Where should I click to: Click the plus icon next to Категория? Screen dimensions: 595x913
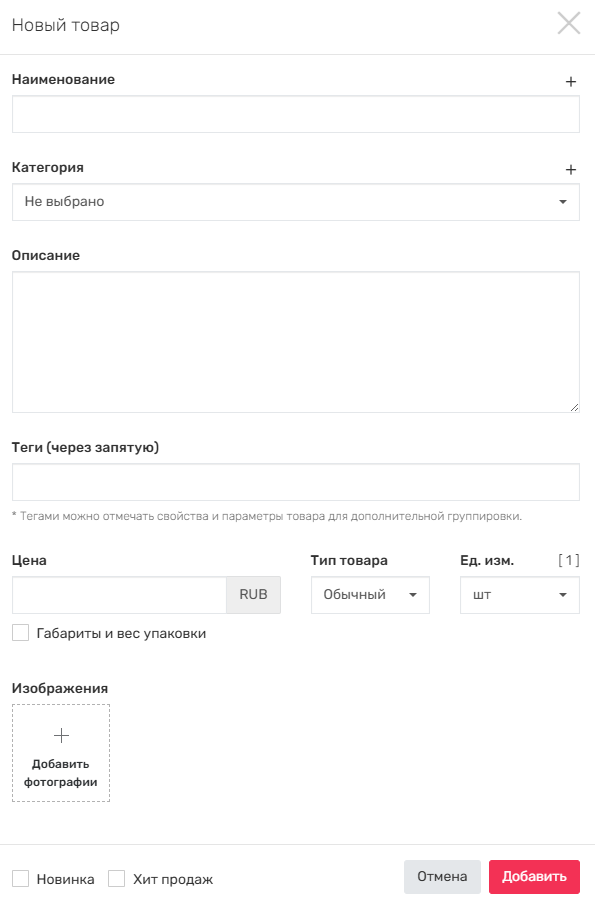(571, 169)
